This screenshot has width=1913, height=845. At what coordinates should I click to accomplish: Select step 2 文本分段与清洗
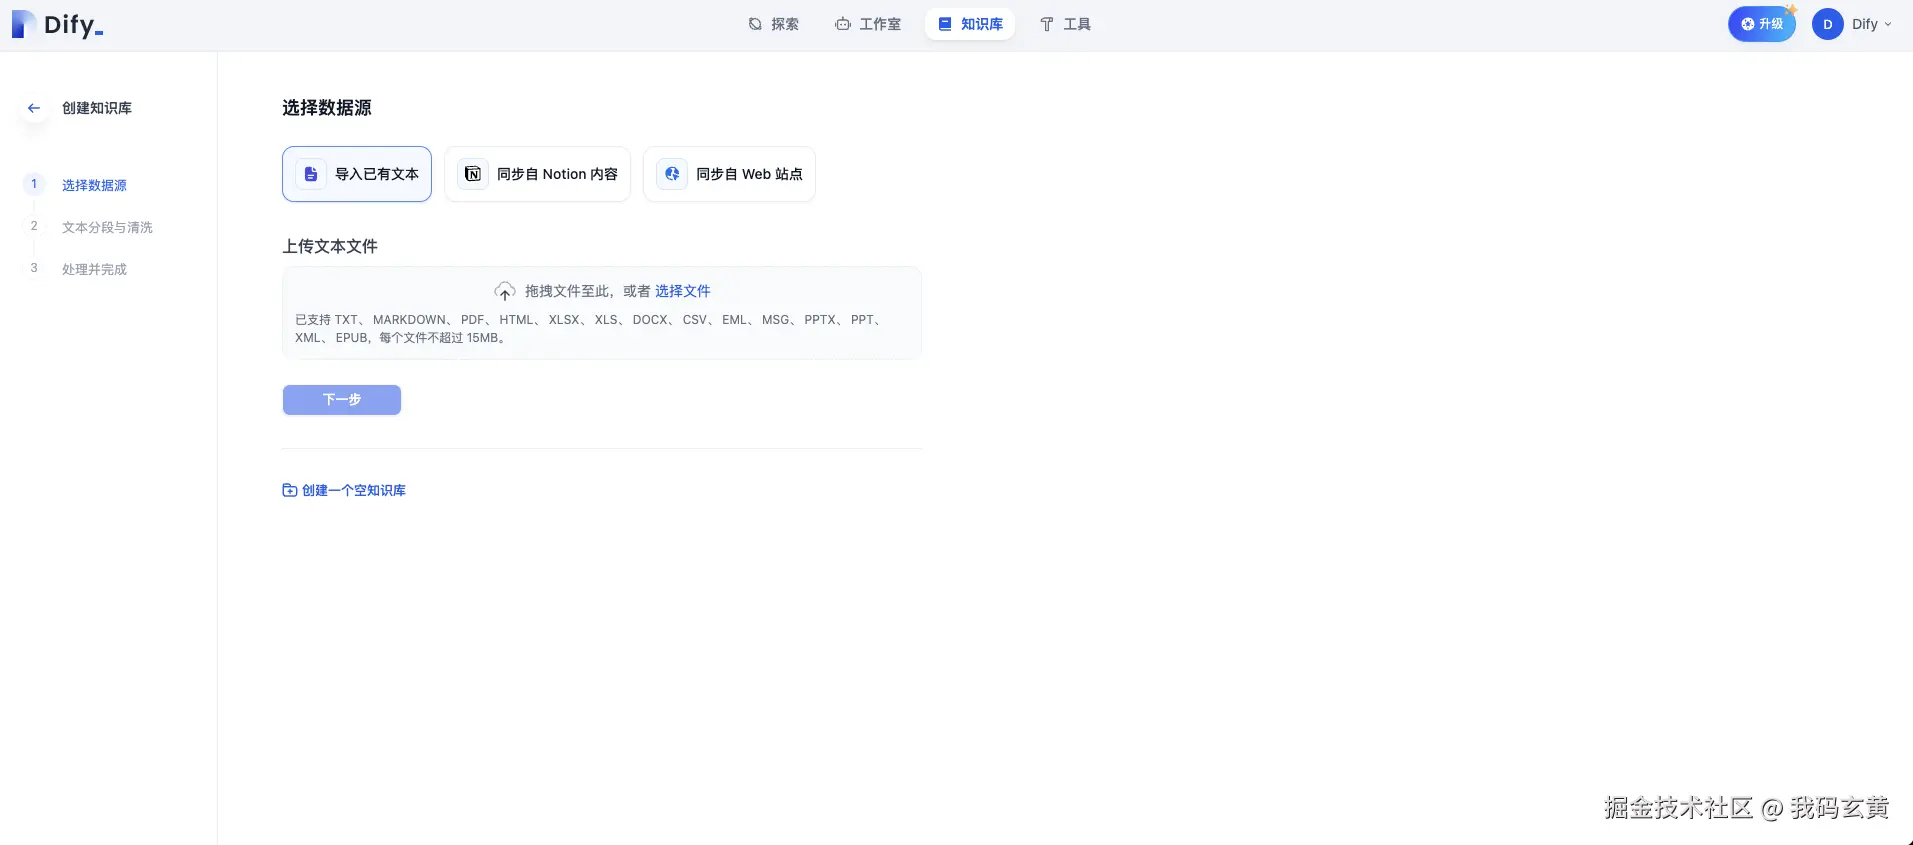pos(107,227)
